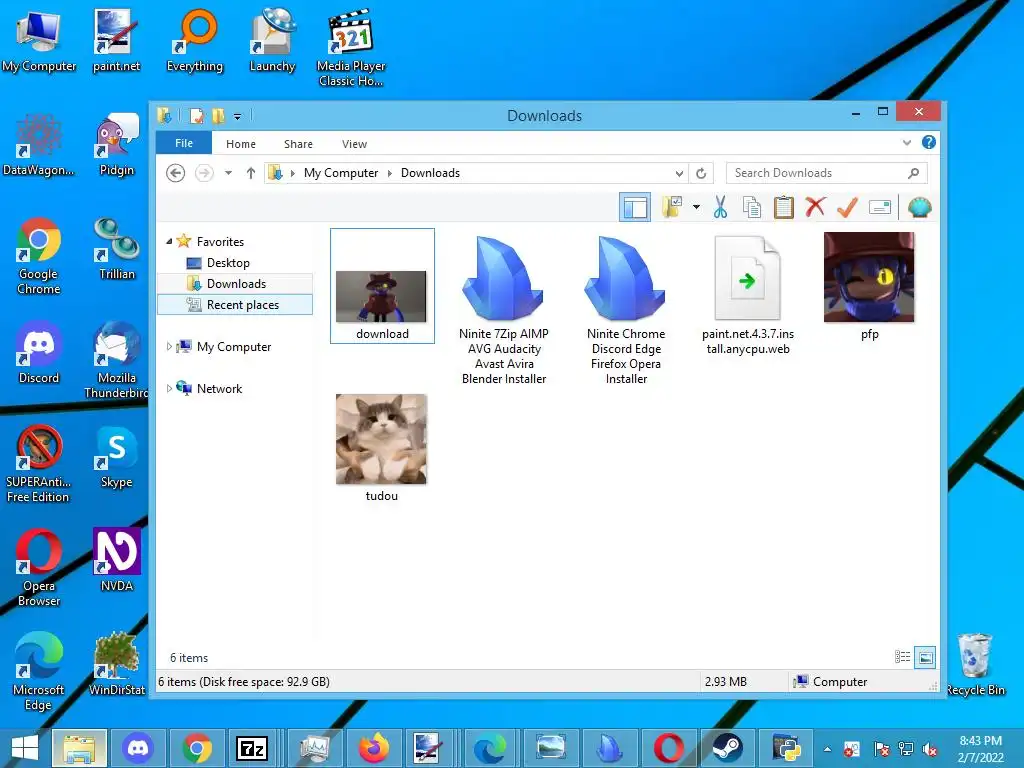Viewport: 1024px width, 768px height.
Task: Open File Explorer from the taskbar
Action: (x=79, y=748)
